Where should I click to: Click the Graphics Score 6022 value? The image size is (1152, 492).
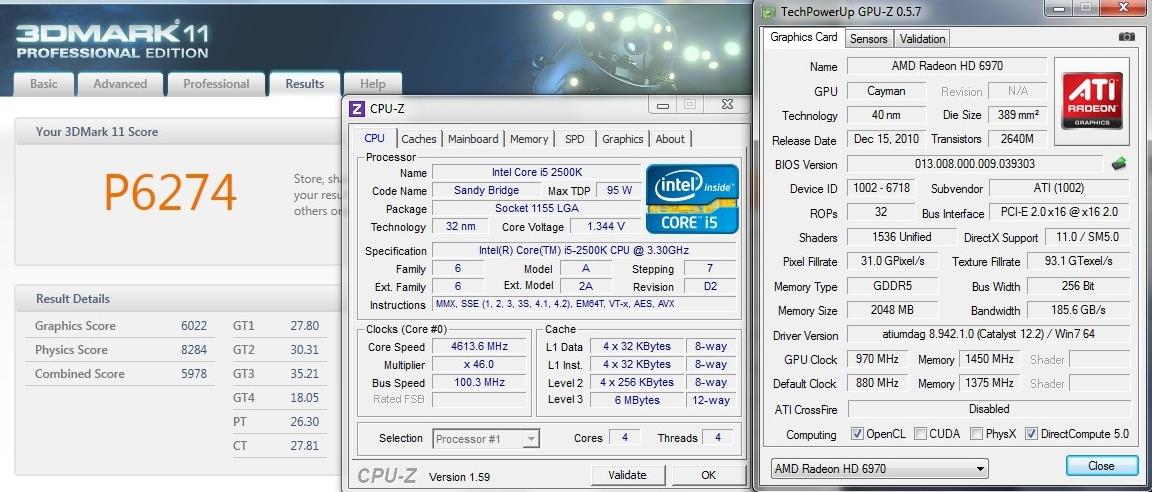tap(194, 326)
